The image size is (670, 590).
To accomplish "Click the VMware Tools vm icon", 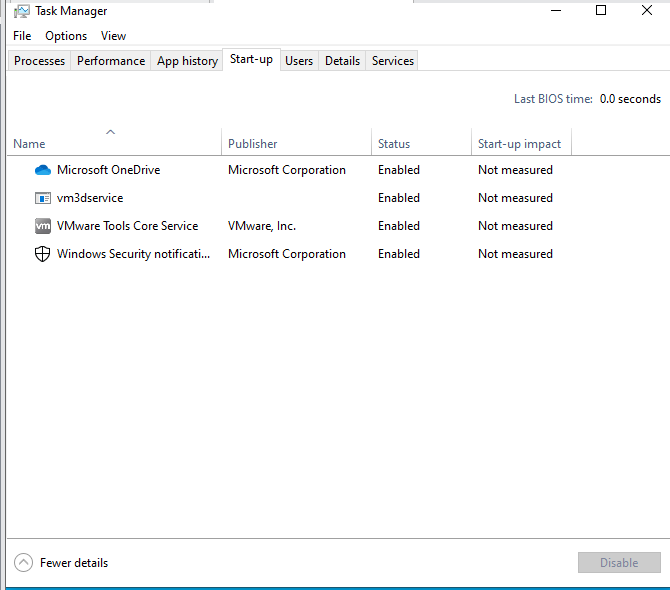I will click(x=43, y=226).
